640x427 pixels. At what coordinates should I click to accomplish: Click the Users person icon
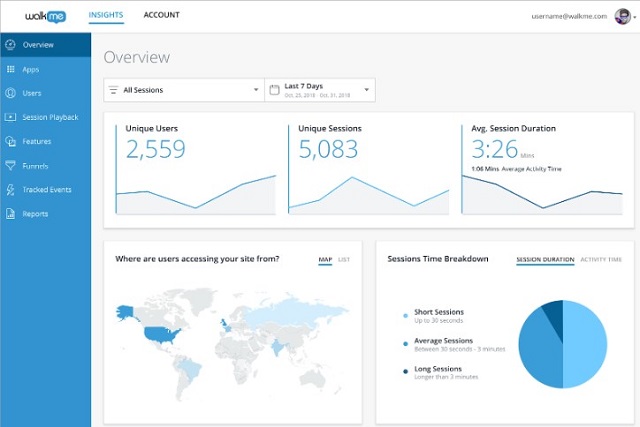11,93
